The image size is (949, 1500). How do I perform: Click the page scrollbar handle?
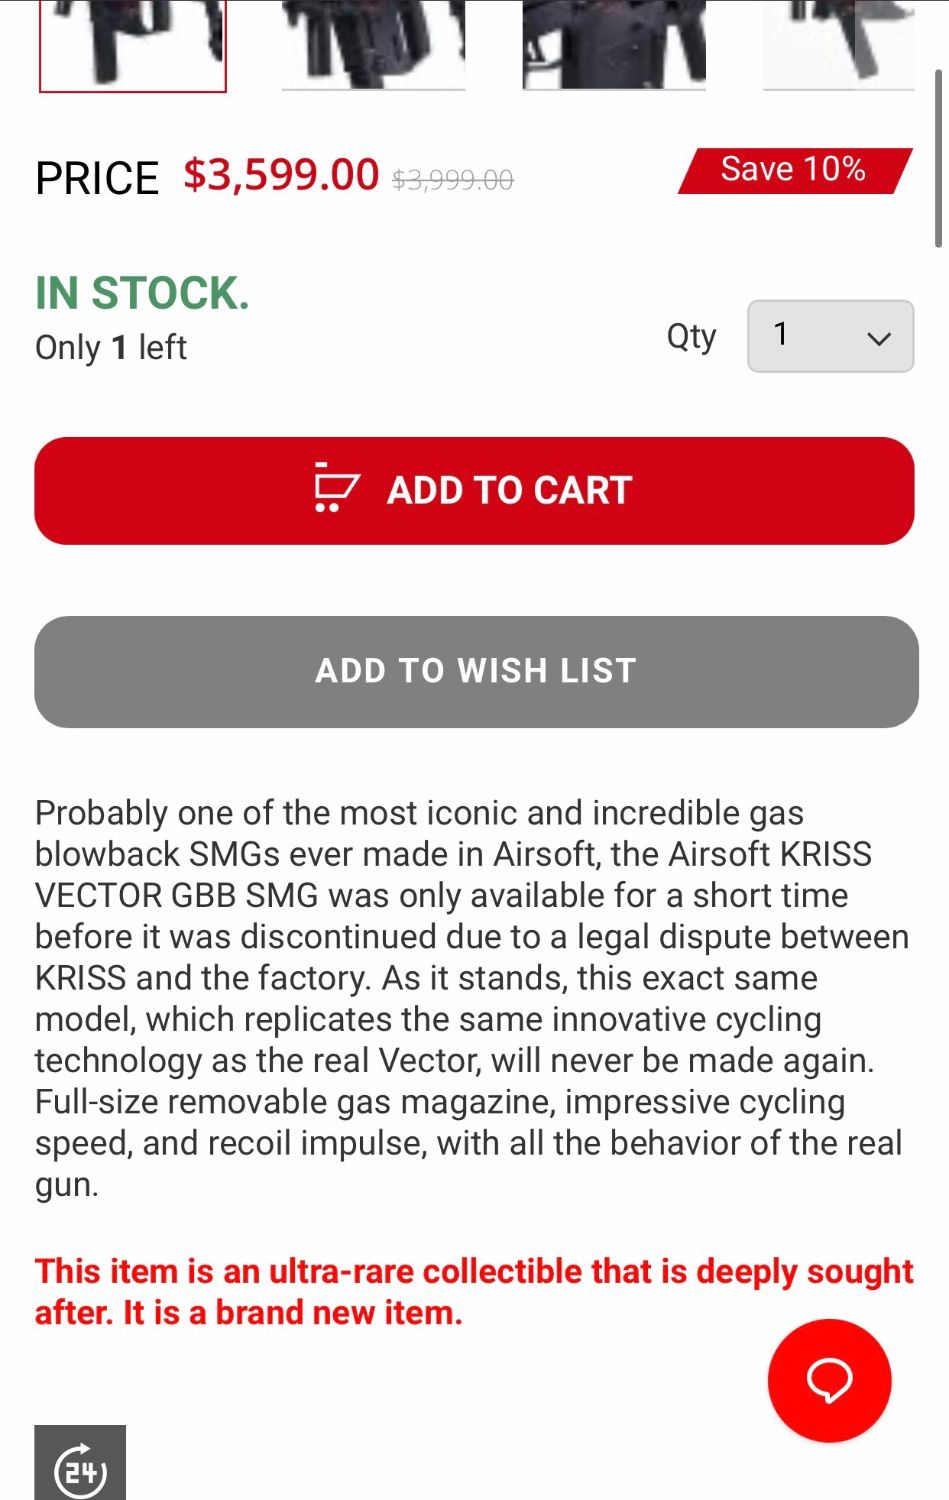938,158
